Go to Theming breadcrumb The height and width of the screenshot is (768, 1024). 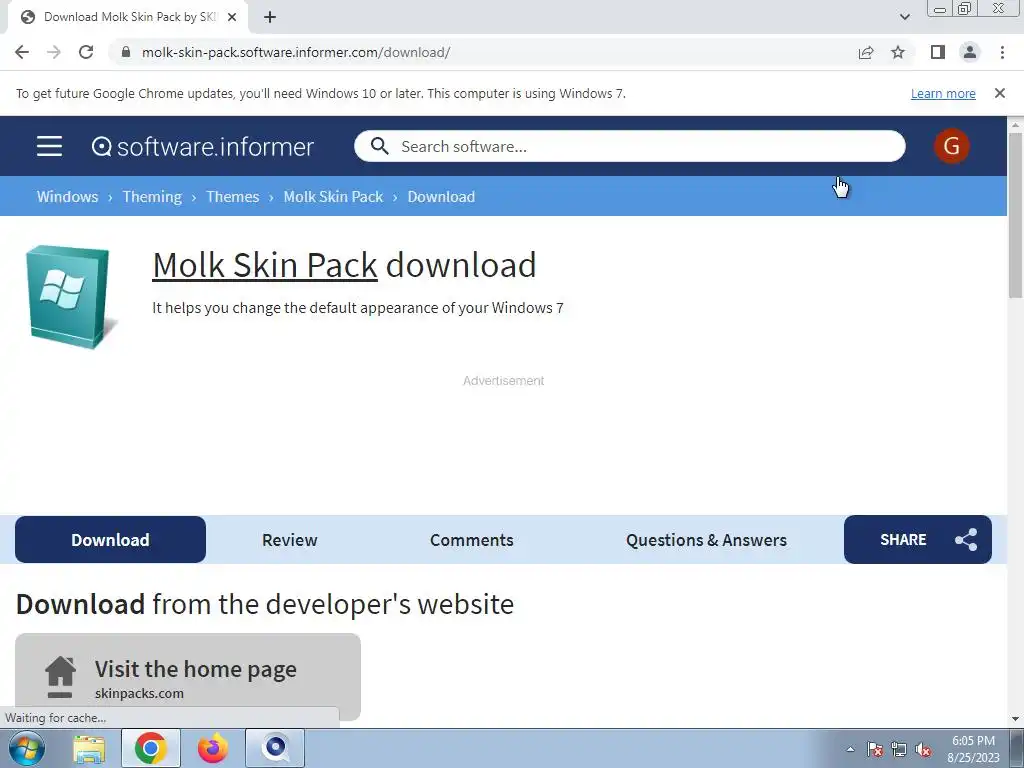click(x=152, y=197)
